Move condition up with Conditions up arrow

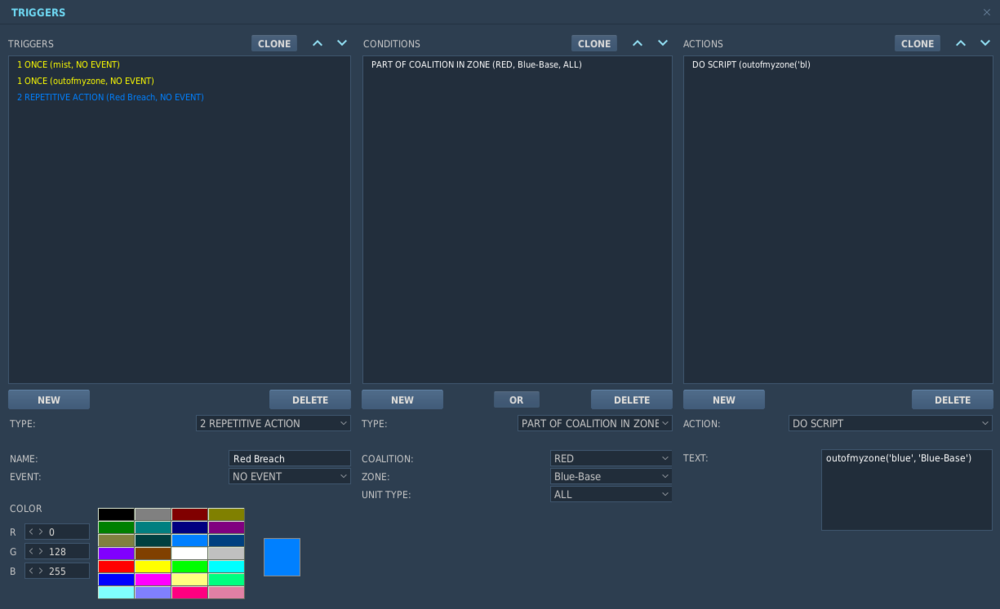pyautogui.click(x=637, y=43)
